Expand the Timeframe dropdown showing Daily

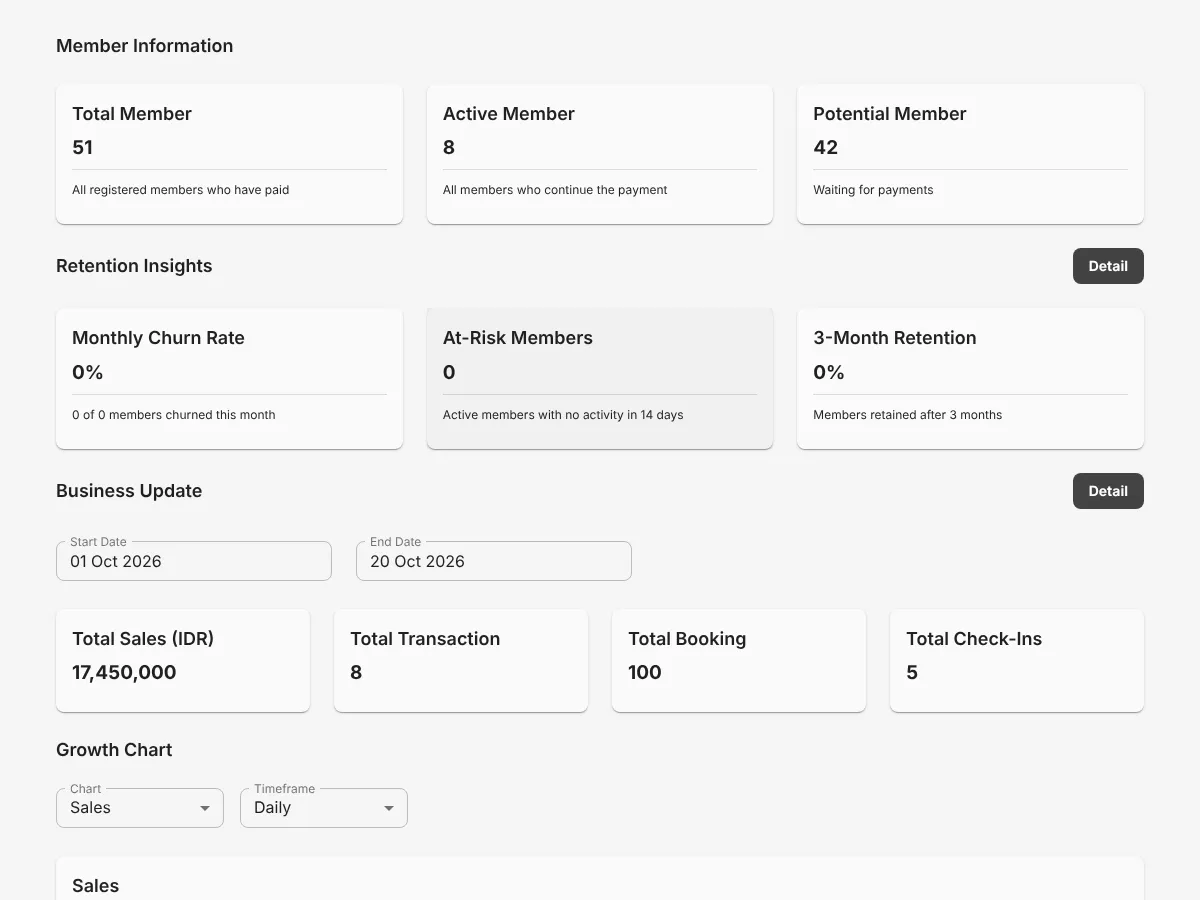324,808
